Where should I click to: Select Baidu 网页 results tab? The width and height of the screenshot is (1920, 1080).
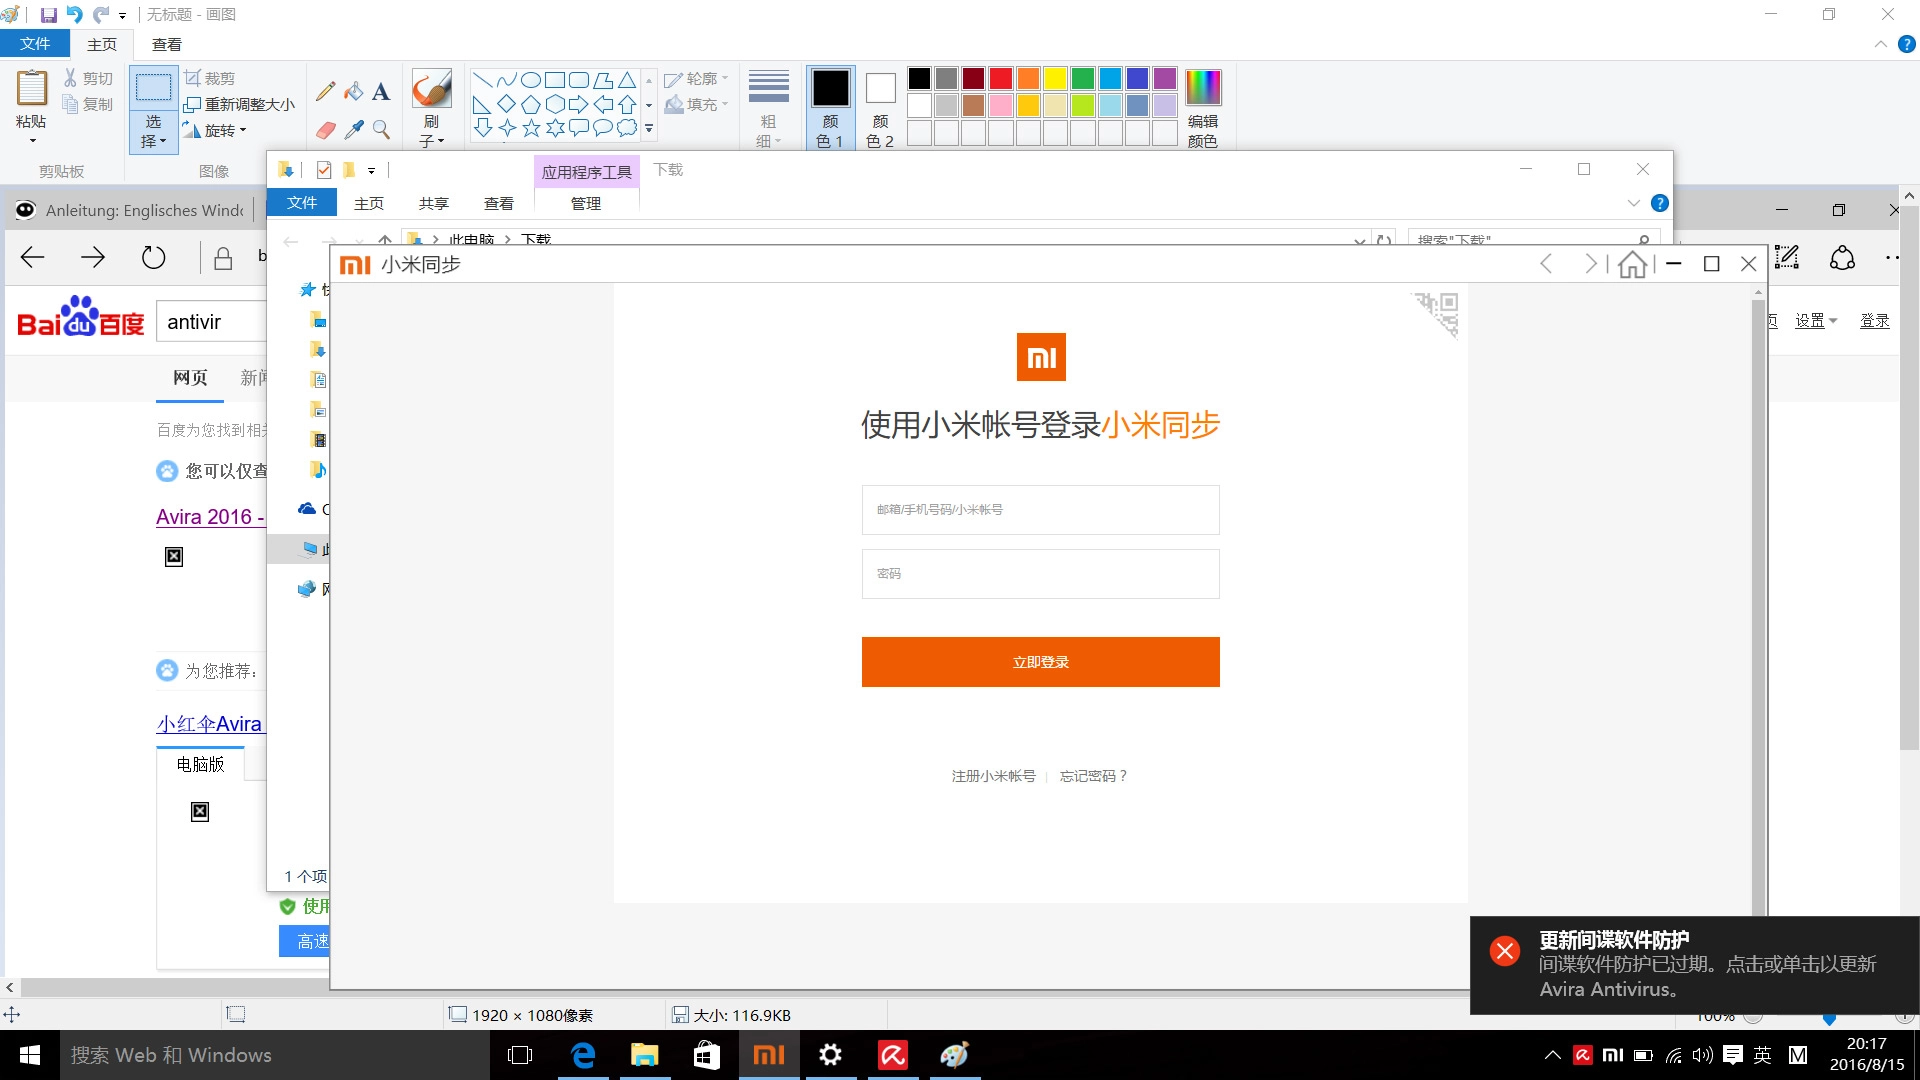[190, 378]
